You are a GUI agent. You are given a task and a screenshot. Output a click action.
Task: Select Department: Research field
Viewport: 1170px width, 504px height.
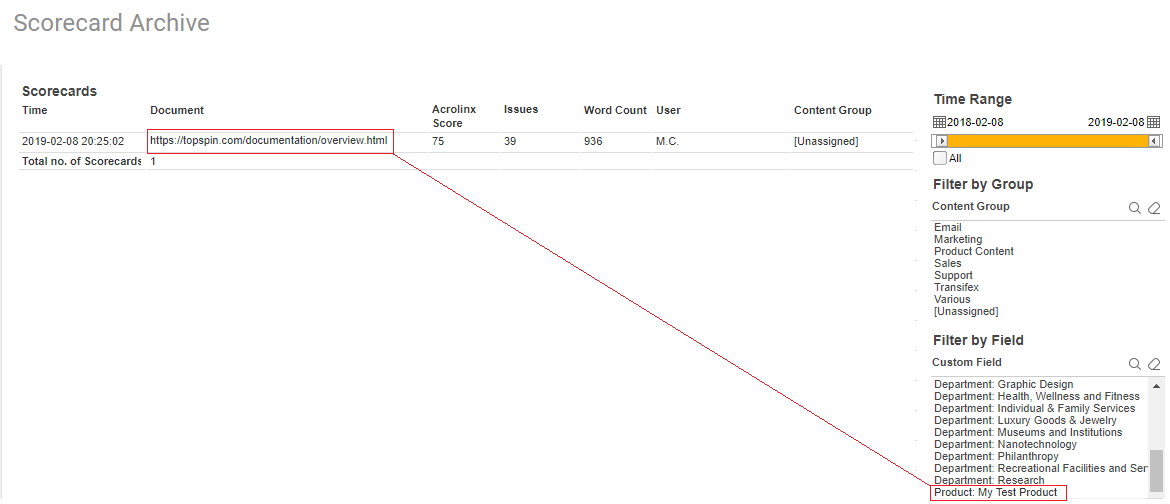(989, 480)
